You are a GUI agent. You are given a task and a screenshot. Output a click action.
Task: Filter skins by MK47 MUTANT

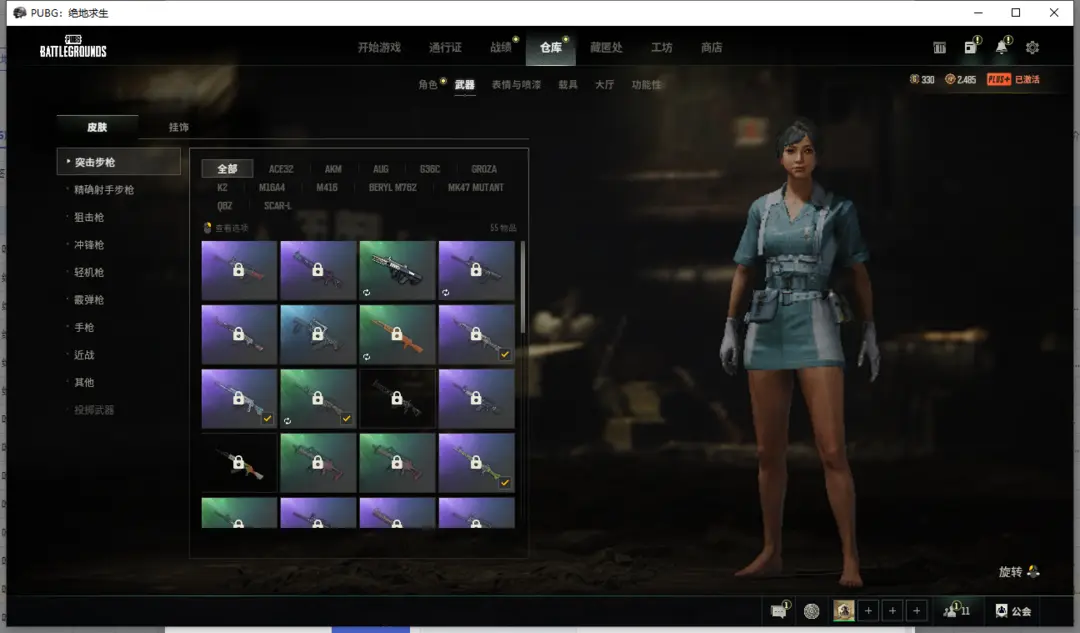[x=475, y=187]
